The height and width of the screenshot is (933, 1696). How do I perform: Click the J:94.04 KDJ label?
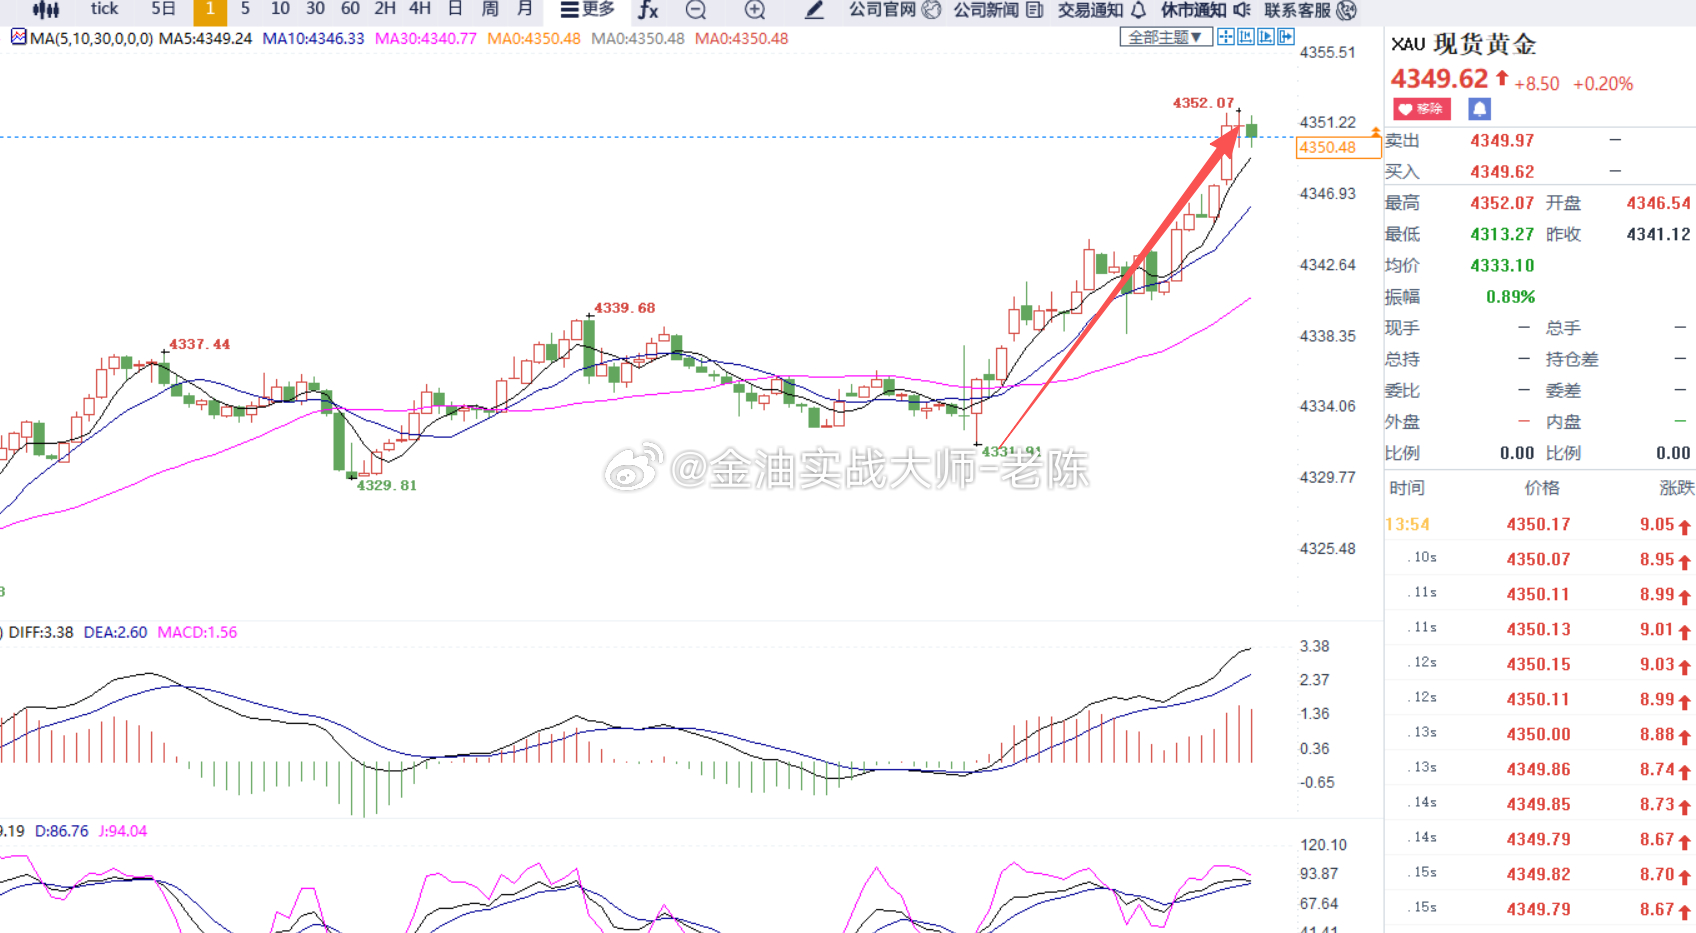click(x=123, y=831)
